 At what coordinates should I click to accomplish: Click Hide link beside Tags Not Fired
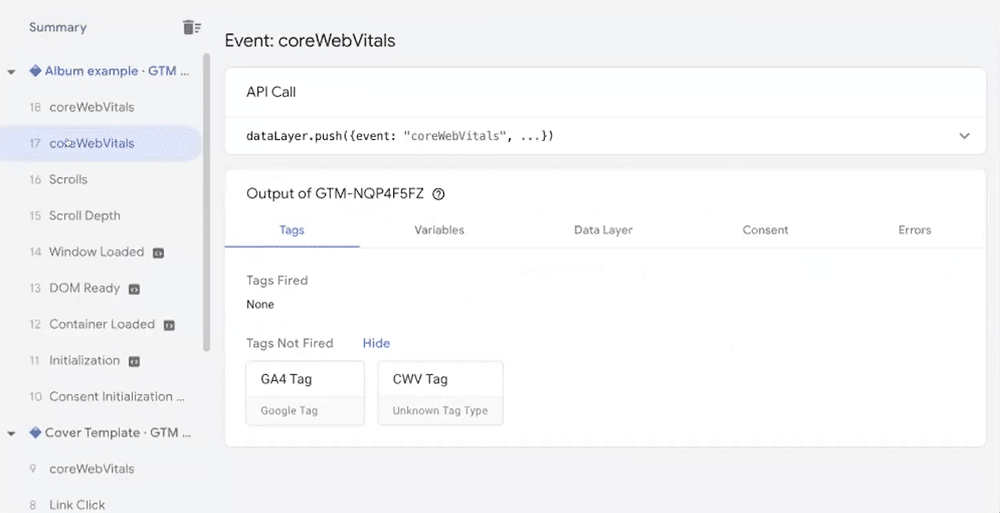[x=376, y=343]
